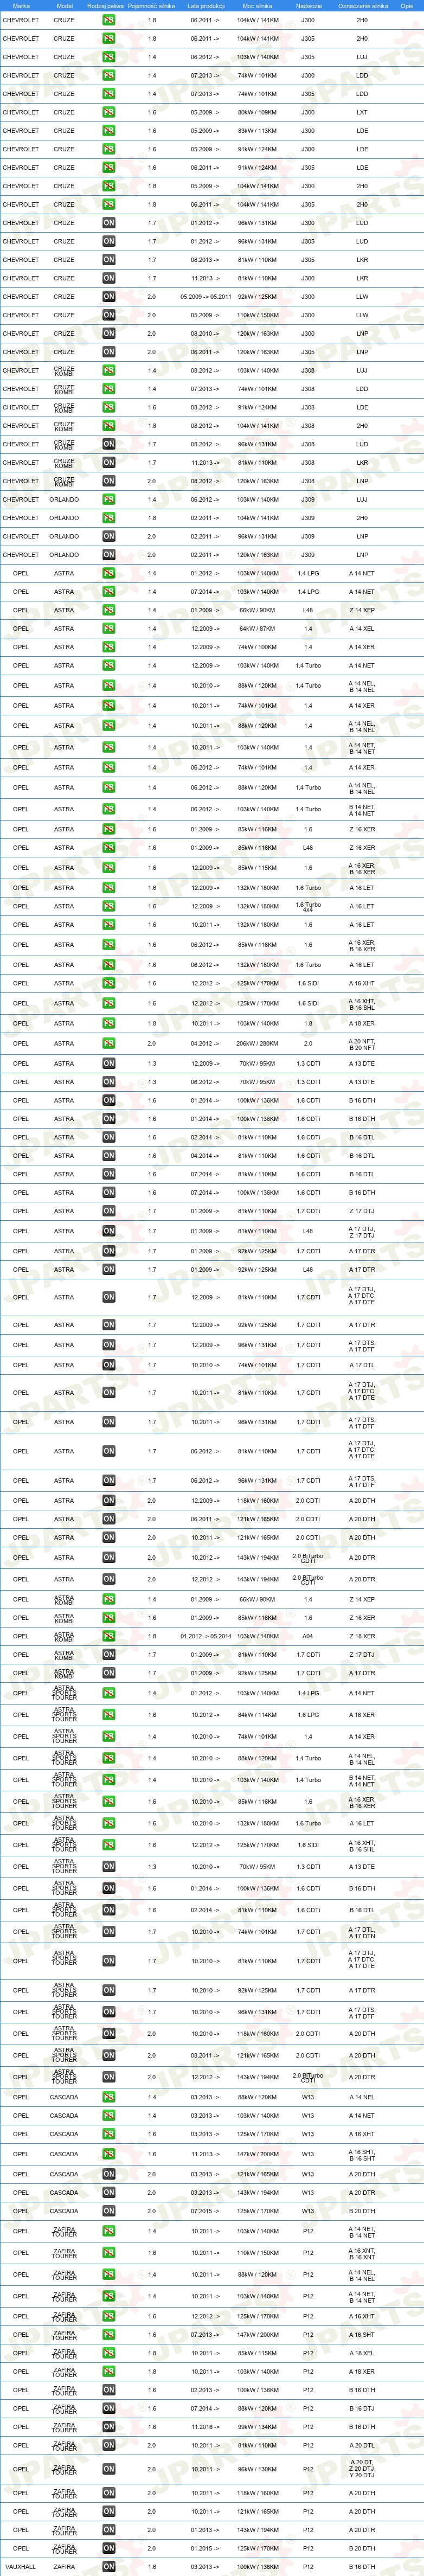Click the Rodzaj paliwa column header
The height and width of the screenshot is (2576, 424).
pos(106,6)
